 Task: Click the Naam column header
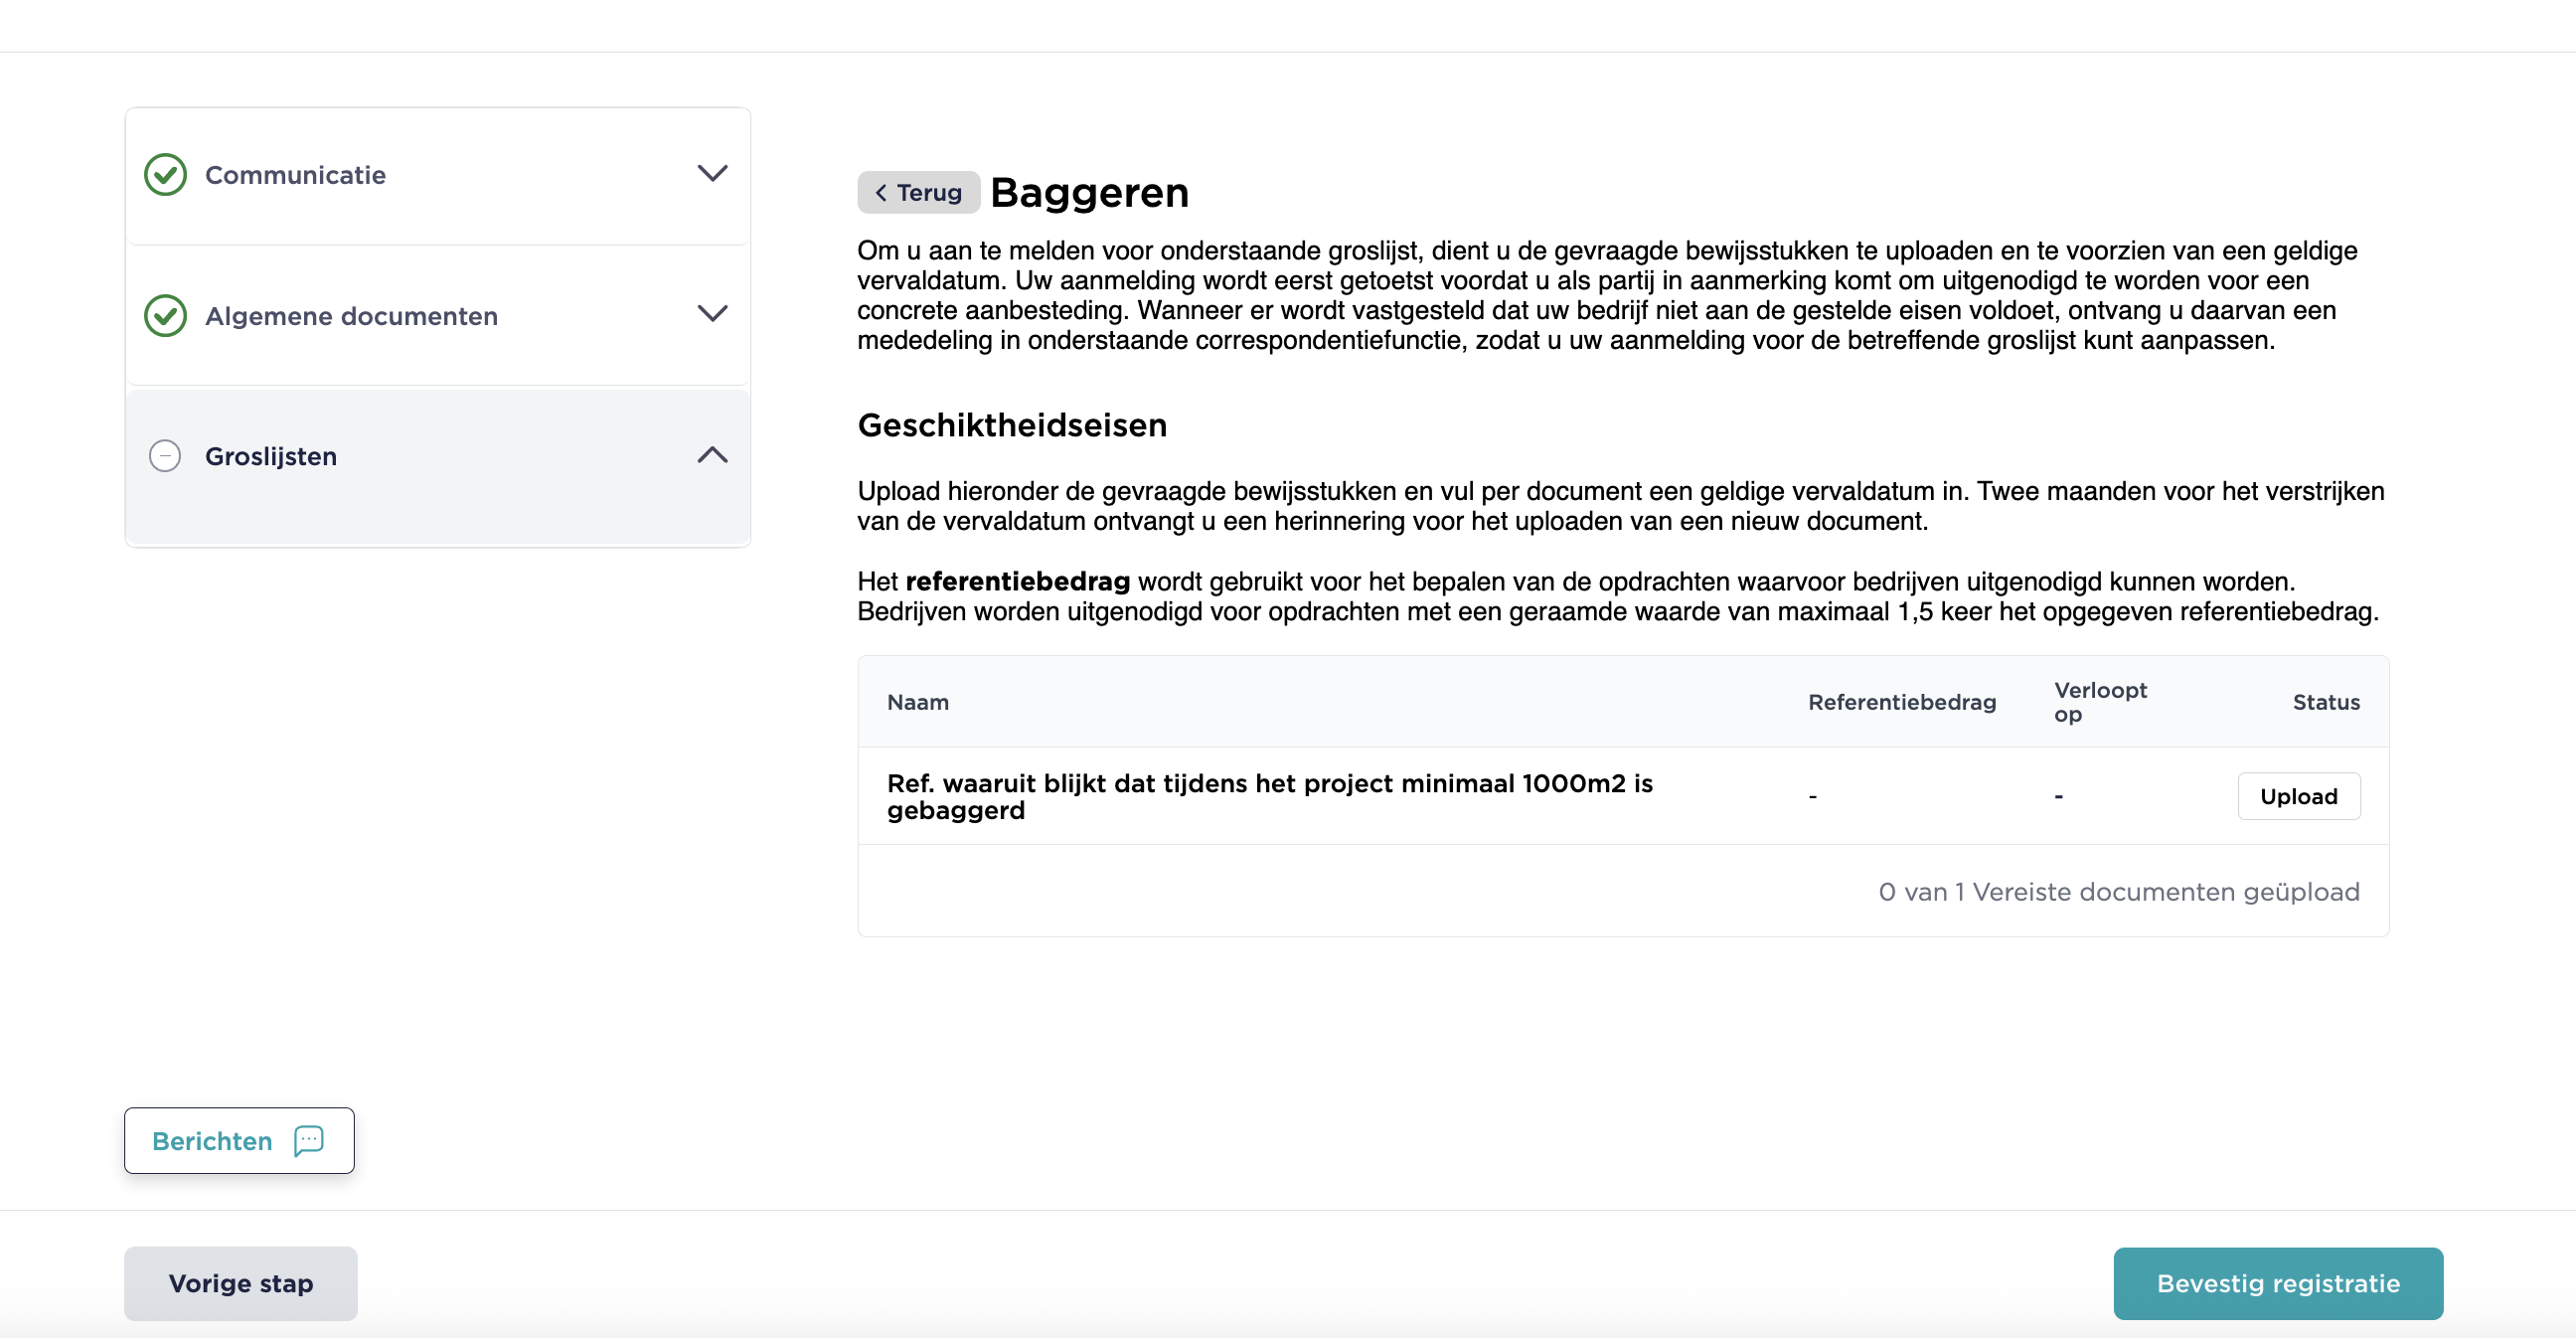[x=917, y=702]
